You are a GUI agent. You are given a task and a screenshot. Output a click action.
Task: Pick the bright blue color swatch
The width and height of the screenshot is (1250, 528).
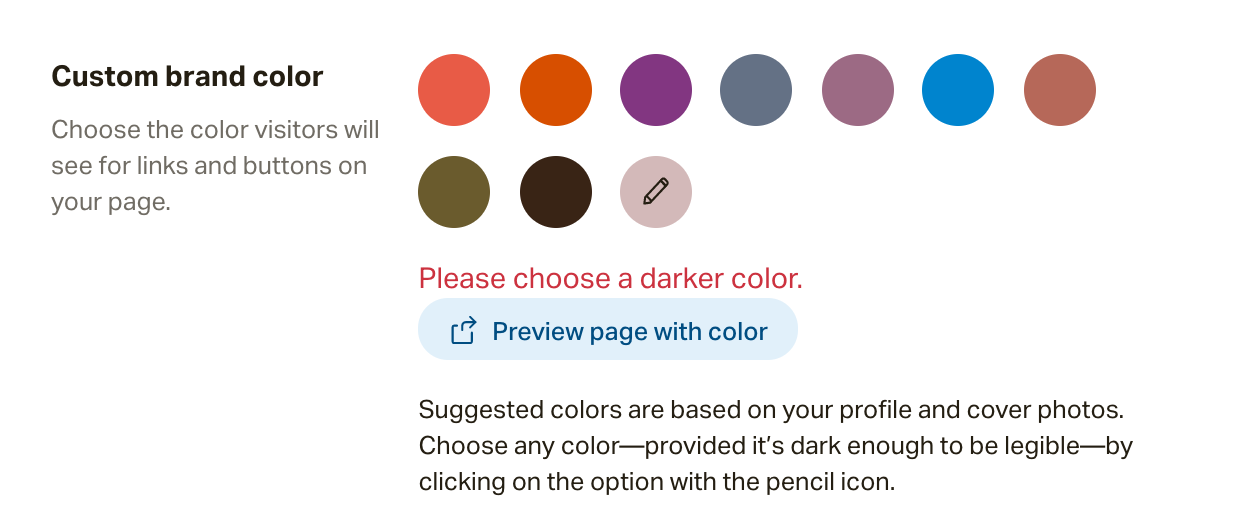pyautogui.click(x=958, y=90)
